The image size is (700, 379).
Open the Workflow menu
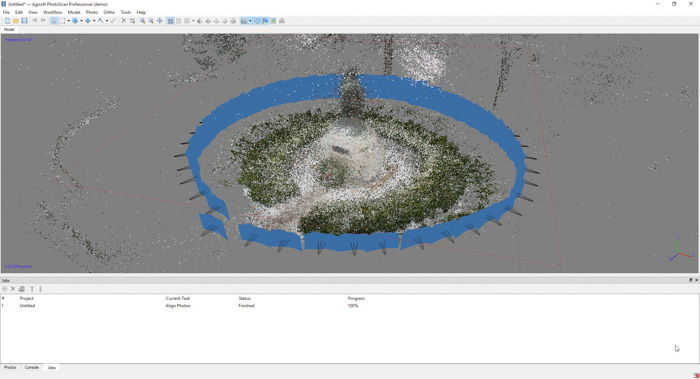(x=52, y=12)
